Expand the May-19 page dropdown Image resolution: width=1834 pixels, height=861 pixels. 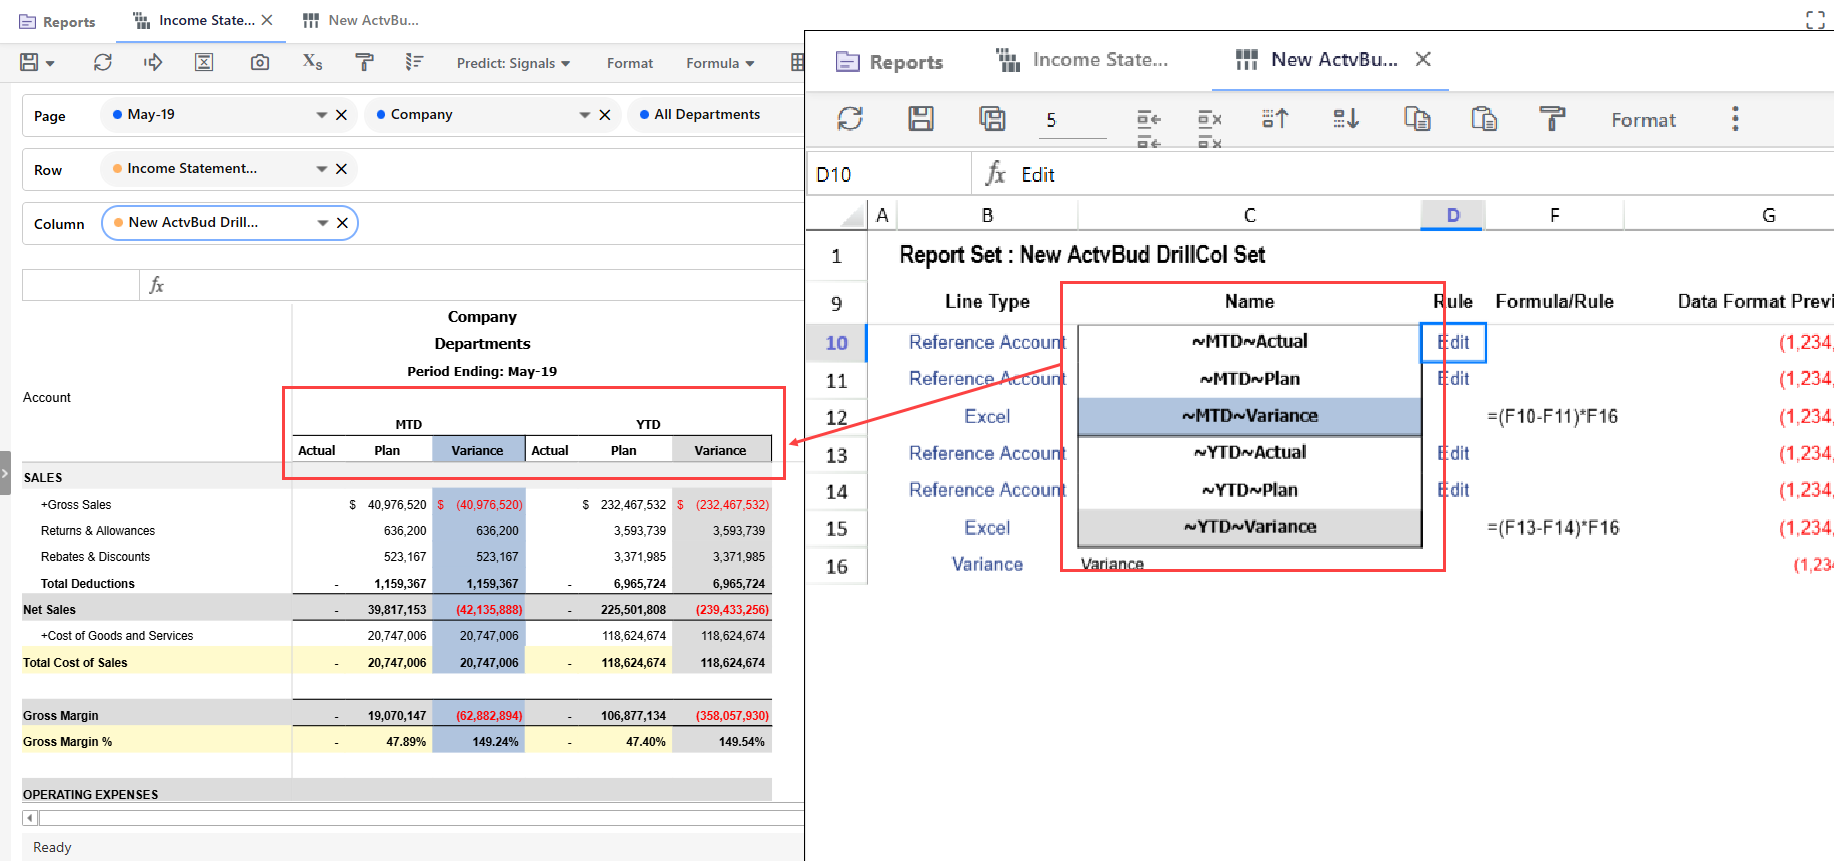pos(322,115)
